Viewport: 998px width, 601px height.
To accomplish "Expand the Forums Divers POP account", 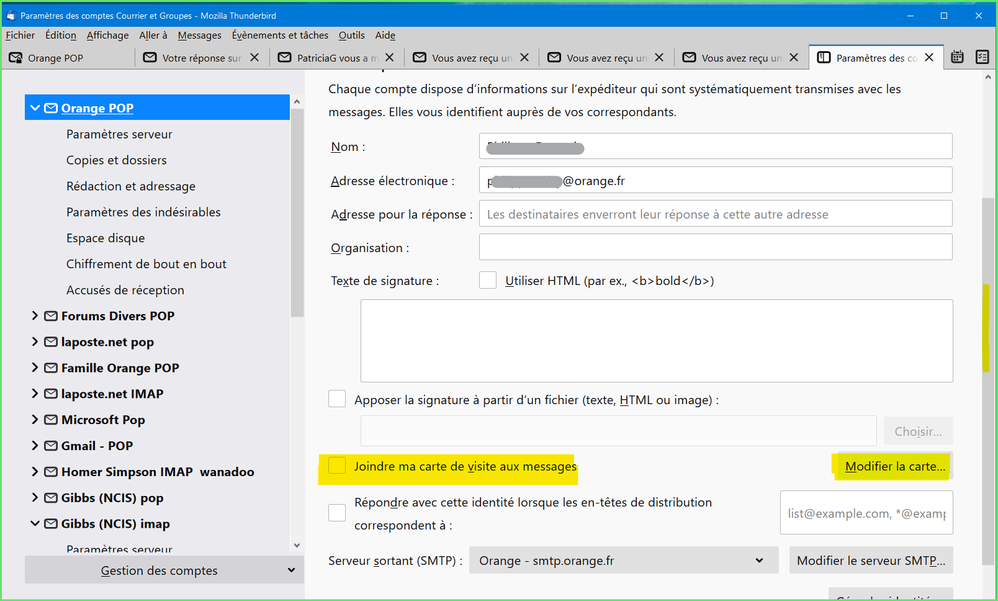I will [35, 316].
